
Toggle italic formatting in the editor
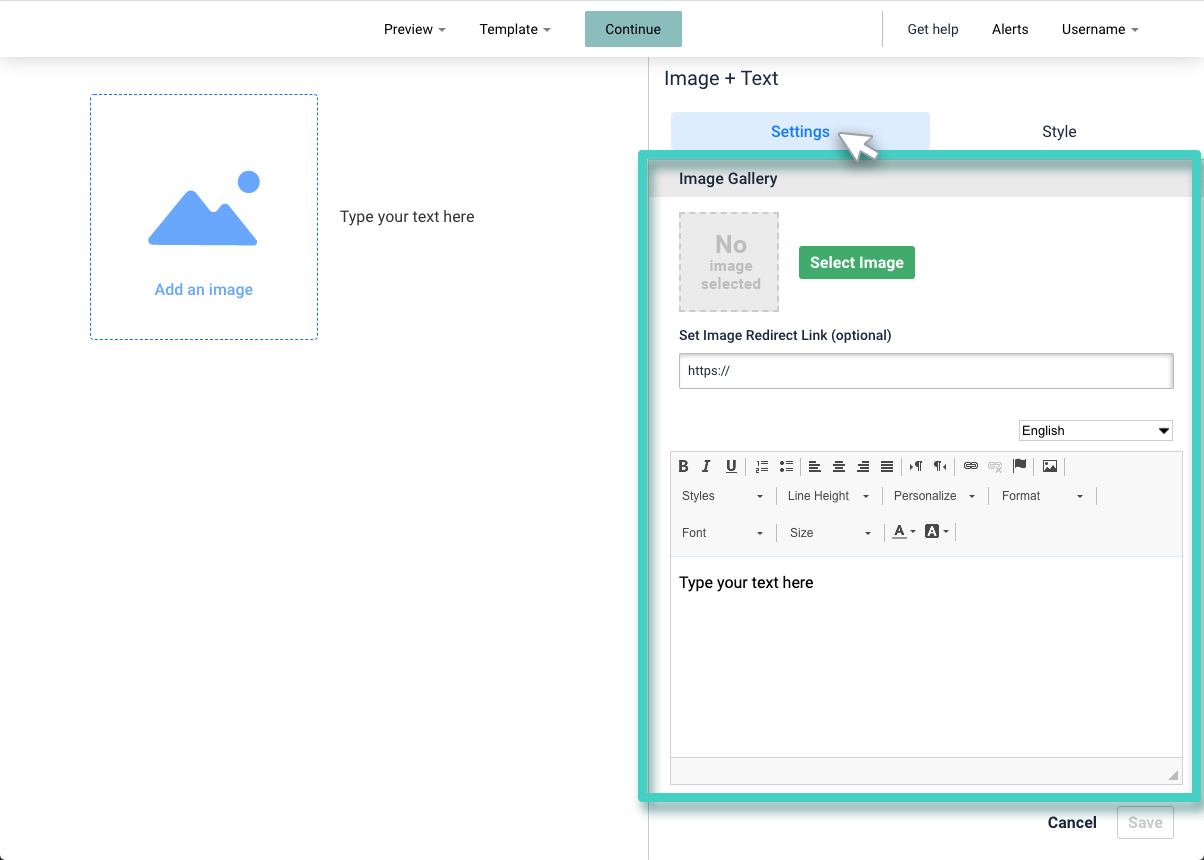[707, 466]
